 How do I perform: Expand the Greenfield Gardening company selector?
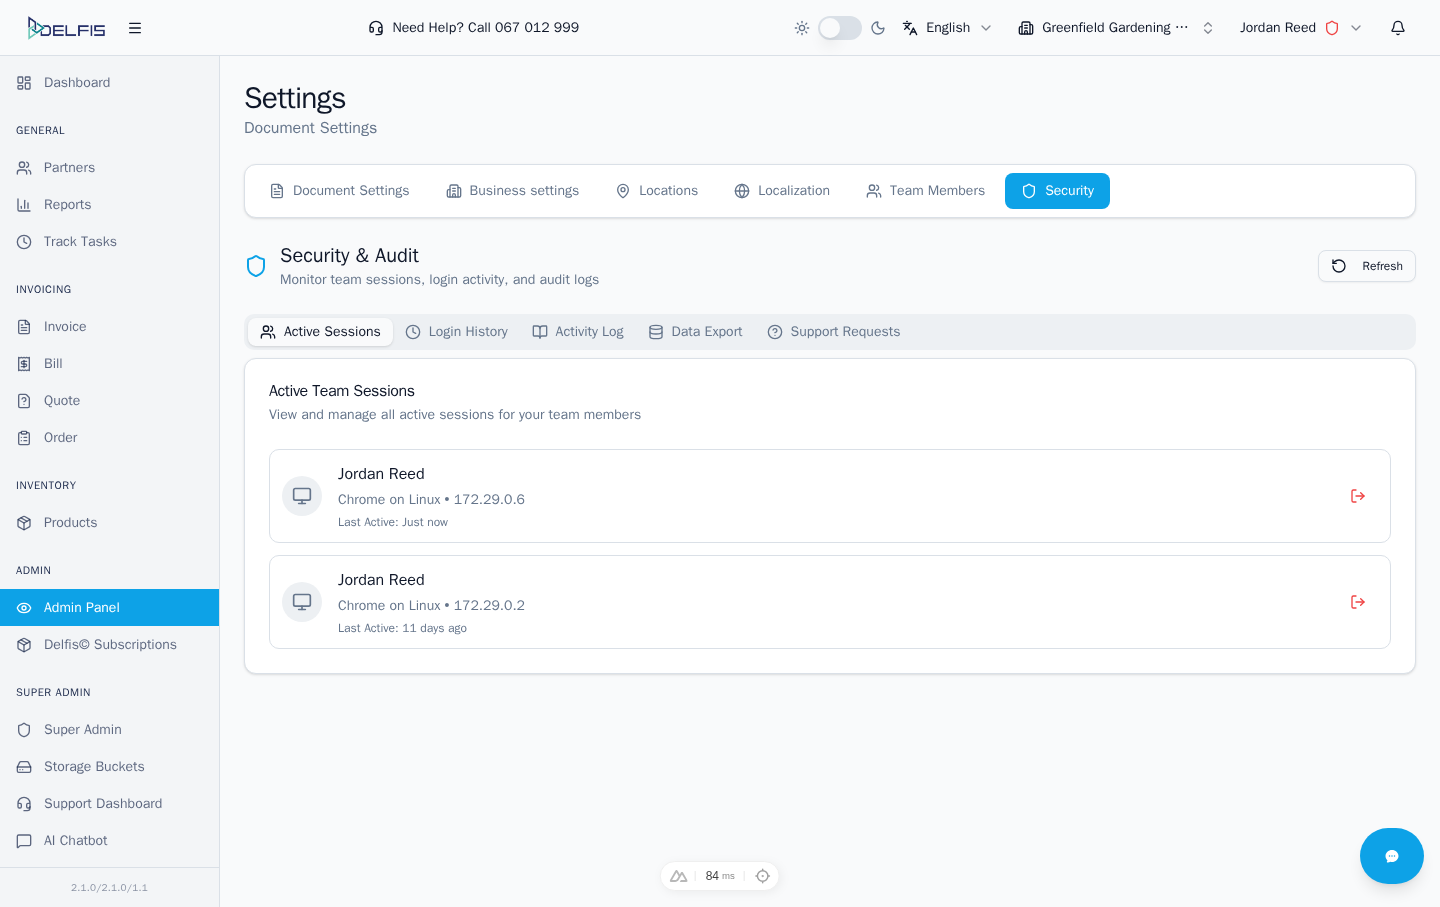point(1115,28)
